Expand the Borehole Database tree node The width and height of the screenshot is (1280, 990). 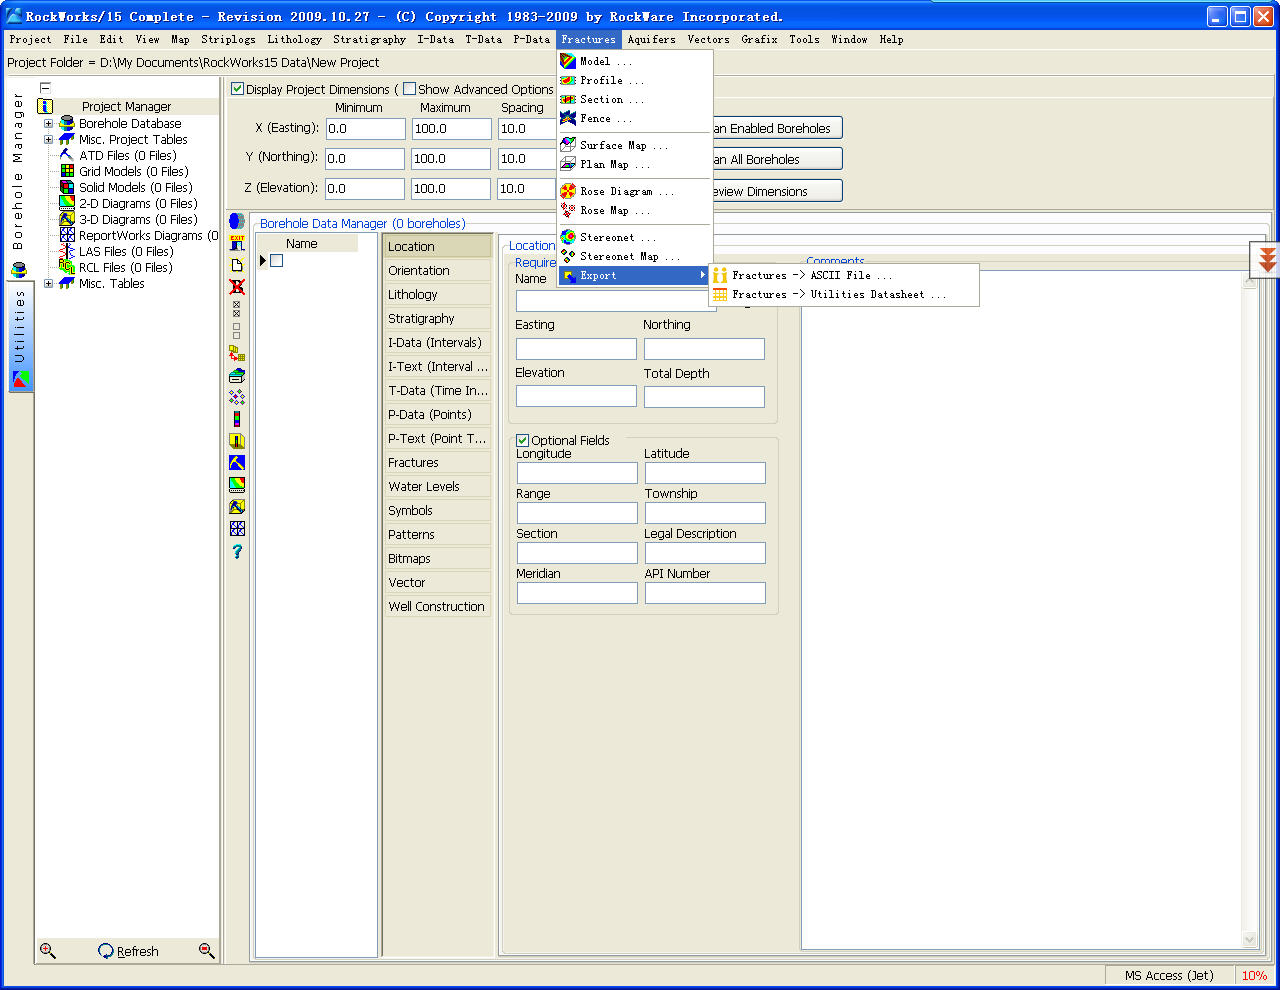(48, 124)
